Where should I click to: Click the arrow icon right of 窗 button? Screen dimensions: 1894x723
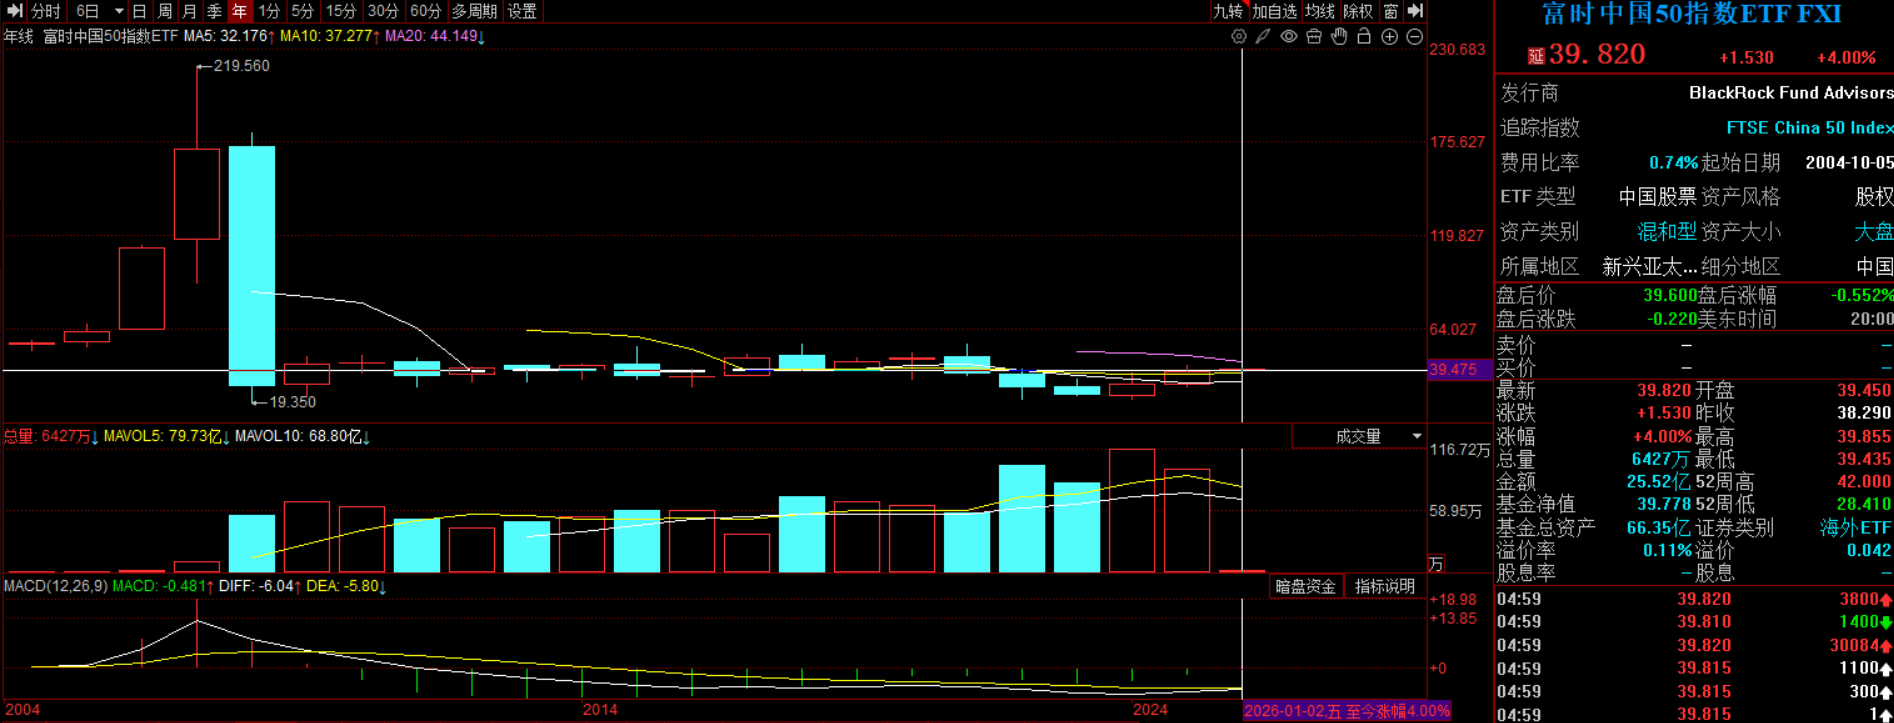coord(1415,11)
